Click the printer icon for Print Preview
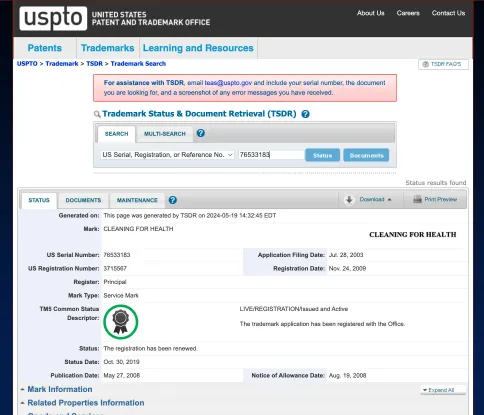This screenshot has width=484, height=415. (417, 199)
